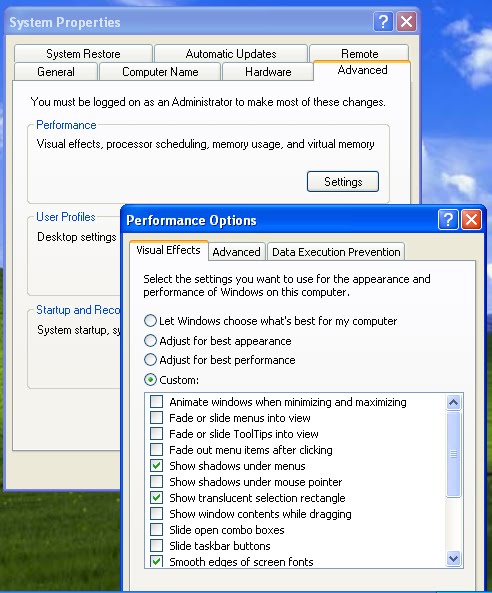
Task: Check Fade or slide menus into view
Action: coord(156,418)
